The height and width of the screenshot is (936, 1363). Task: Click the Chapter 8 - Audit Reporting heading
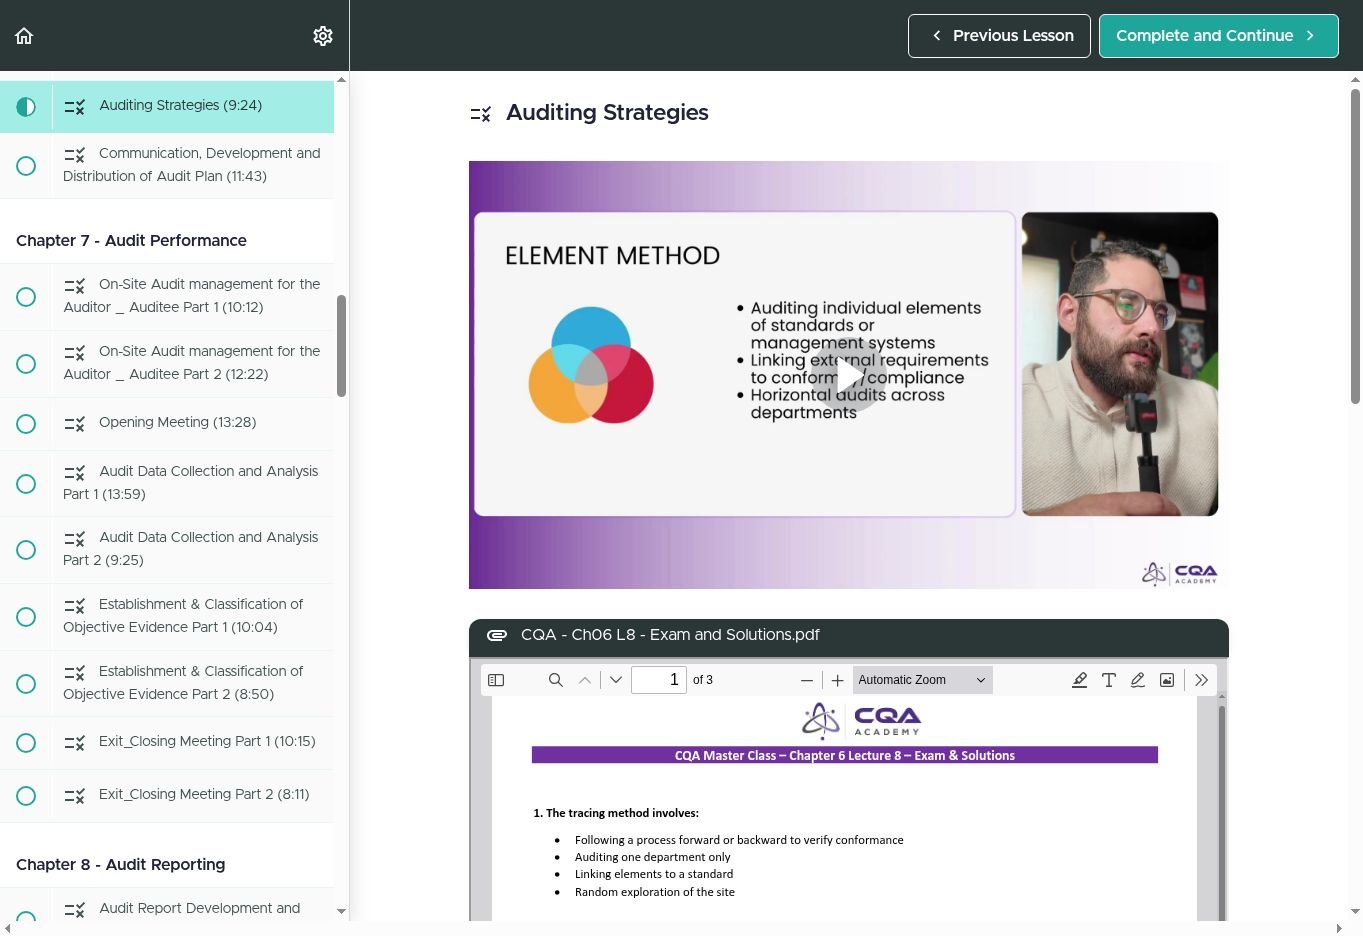[x=120, y=865]
